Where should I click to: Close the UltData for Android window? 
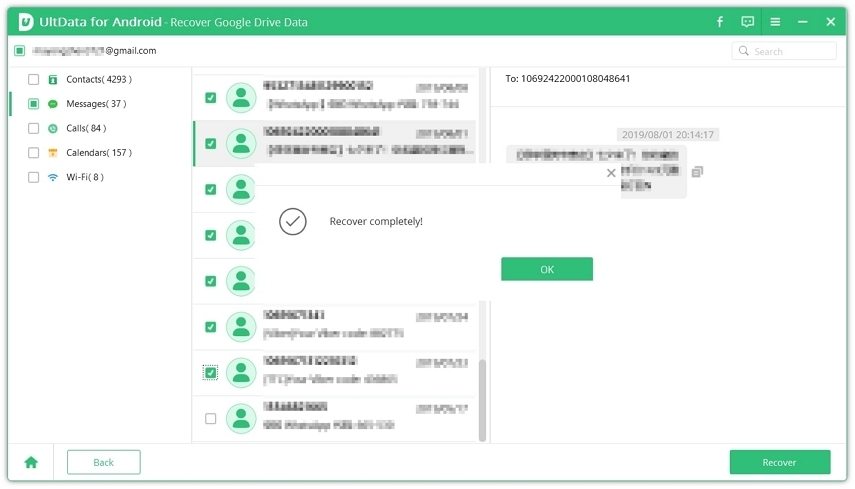pos(830,22)
